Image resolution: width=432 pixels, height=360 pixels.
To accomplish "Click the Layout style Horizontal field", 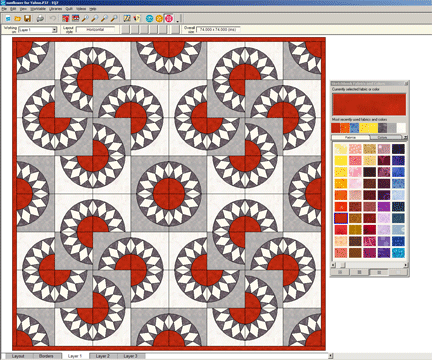I will click(95, 30).
